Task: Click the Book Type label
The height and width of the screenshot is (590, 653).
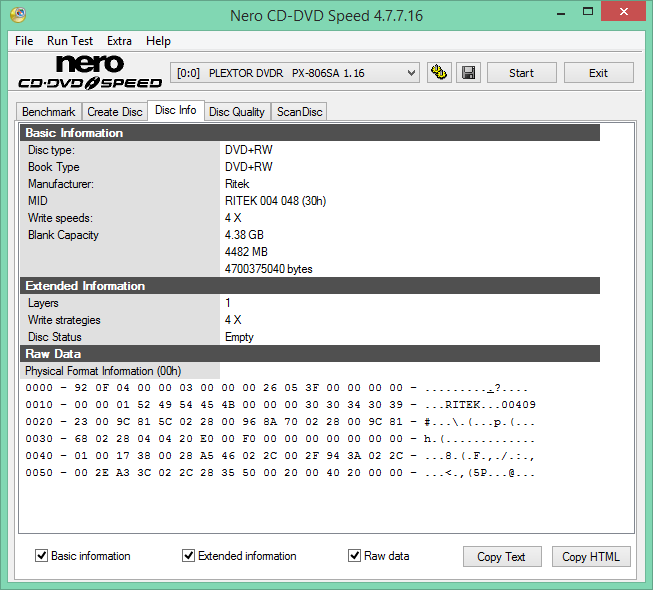Action: [x=54, y=167]
